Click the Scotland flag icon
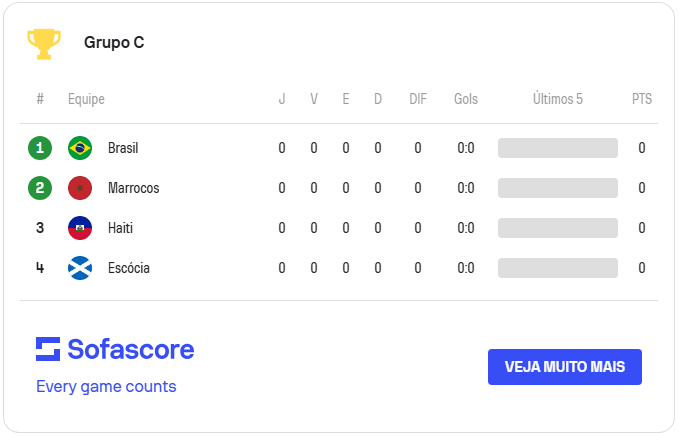 (x=80, y=268)
